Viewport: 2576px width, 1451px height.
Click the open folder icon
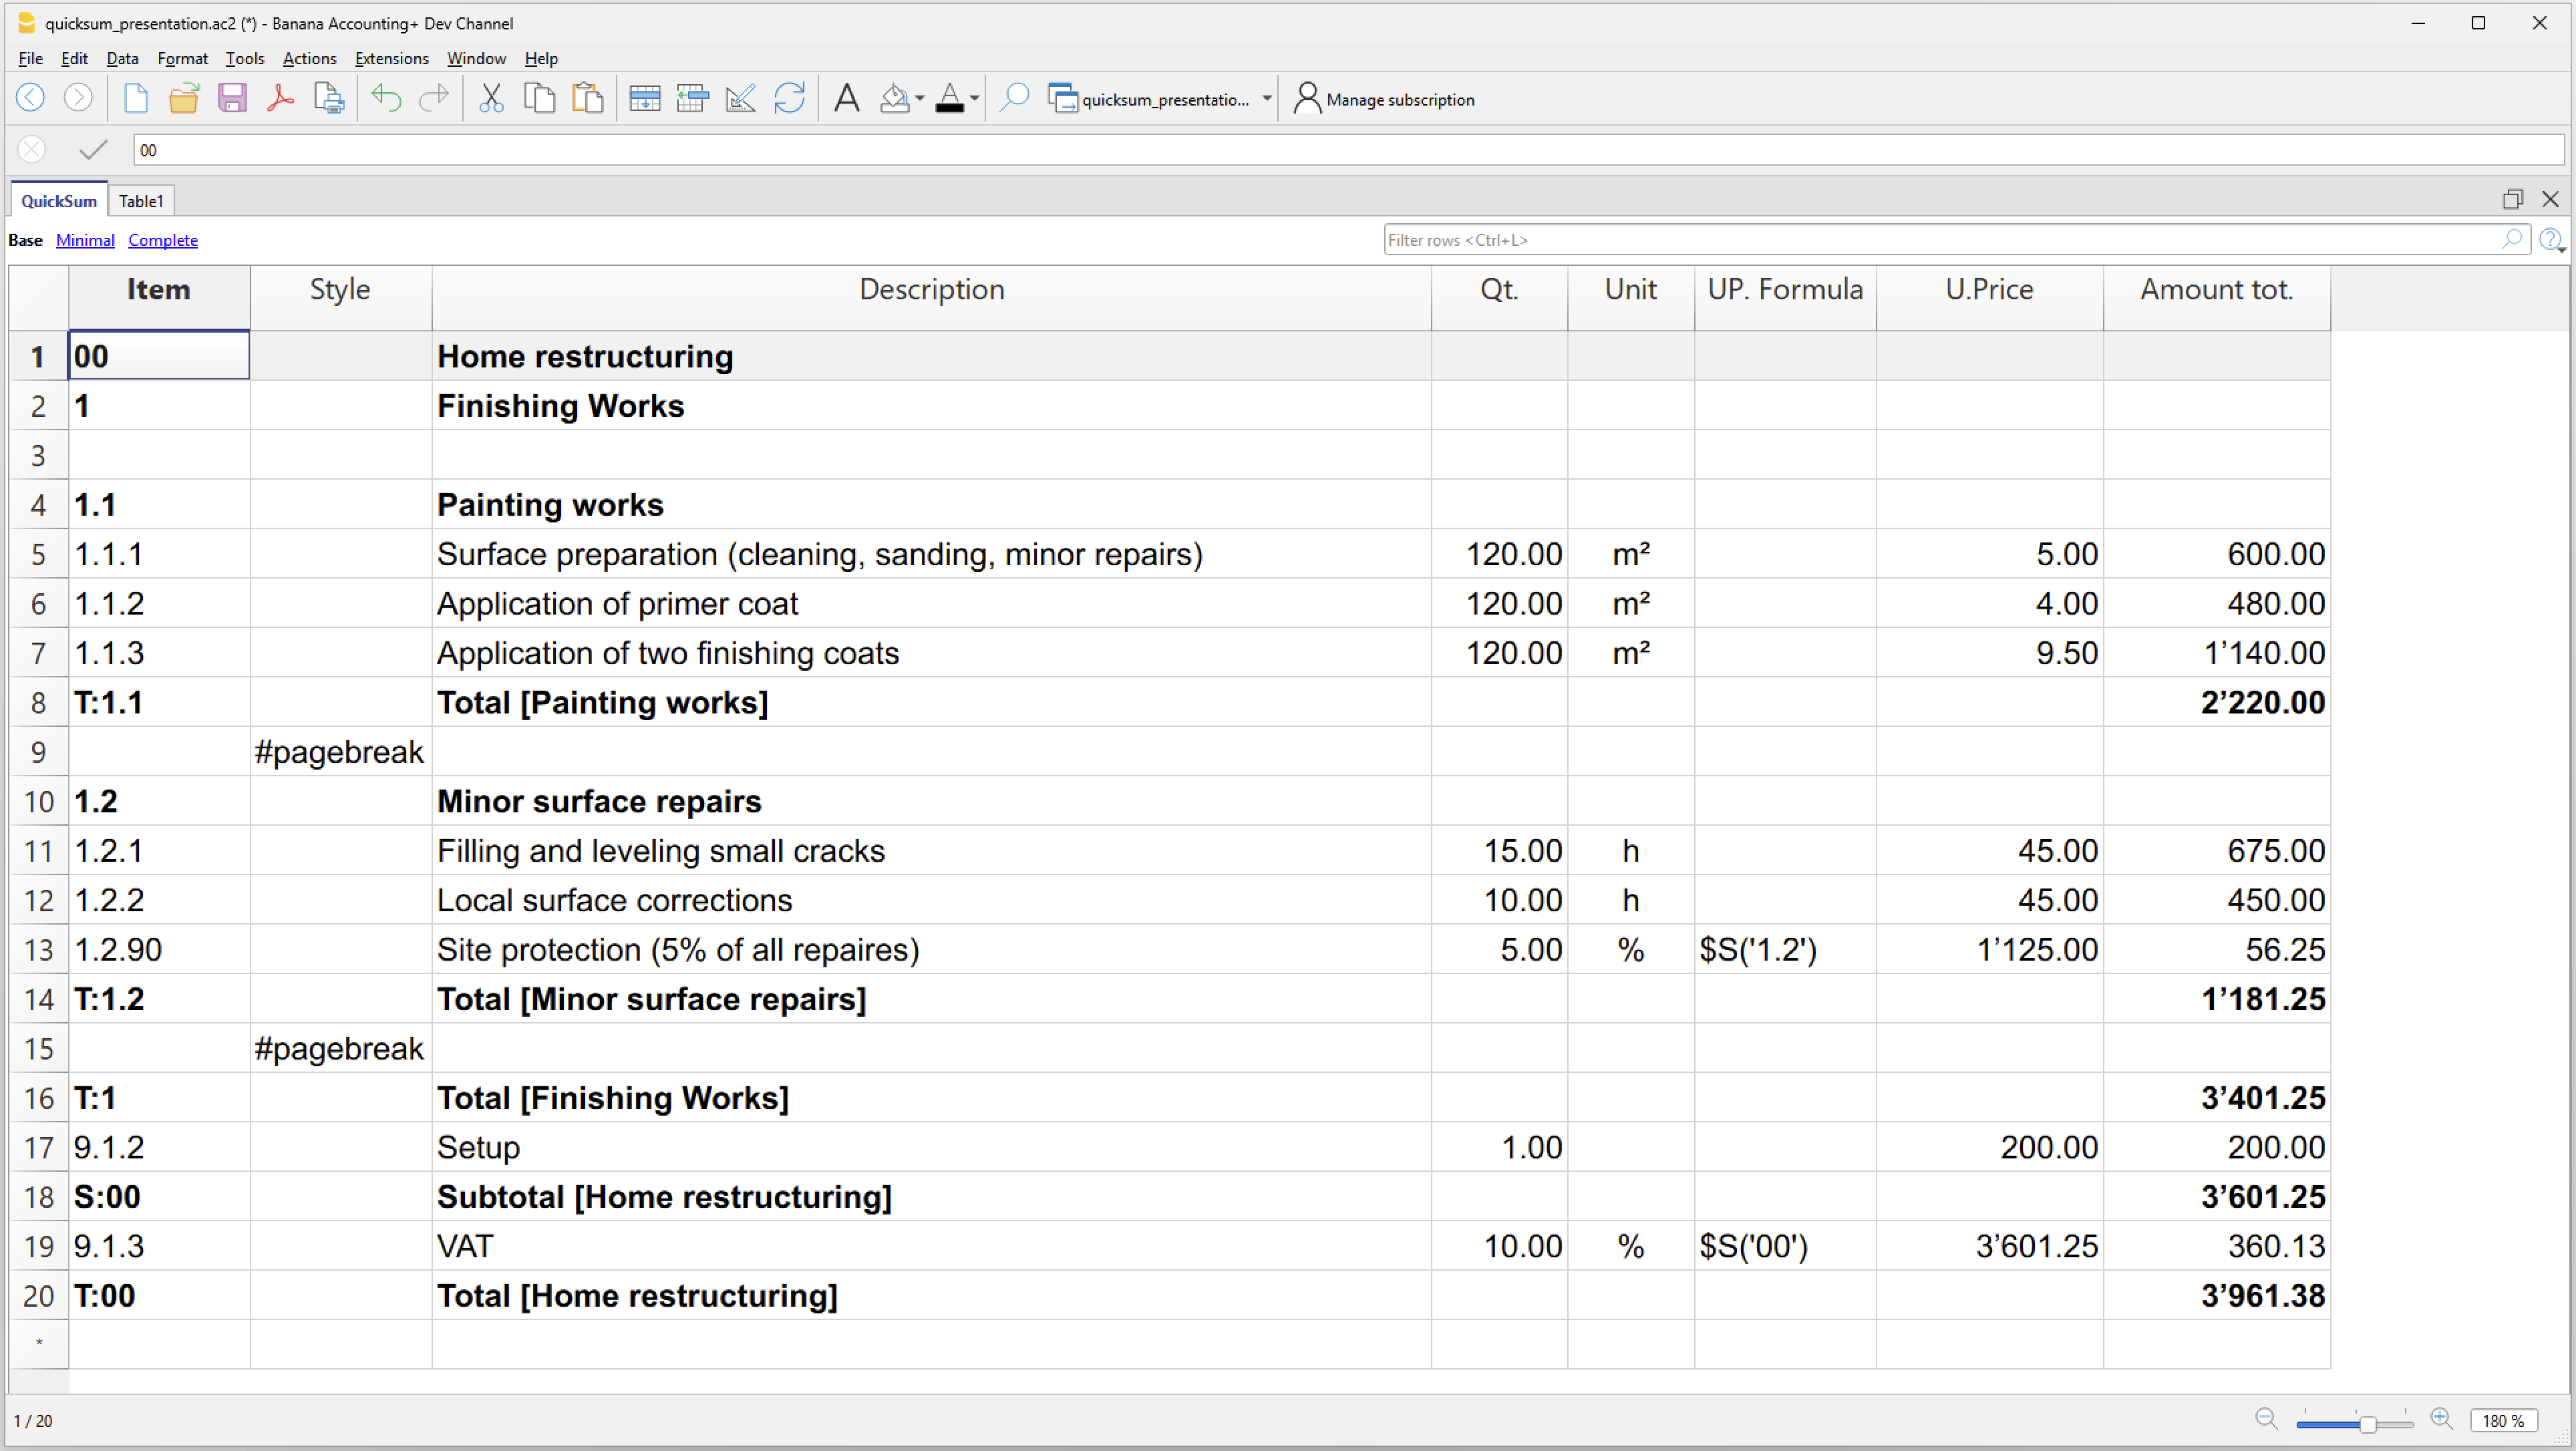[x=184, y=98]
